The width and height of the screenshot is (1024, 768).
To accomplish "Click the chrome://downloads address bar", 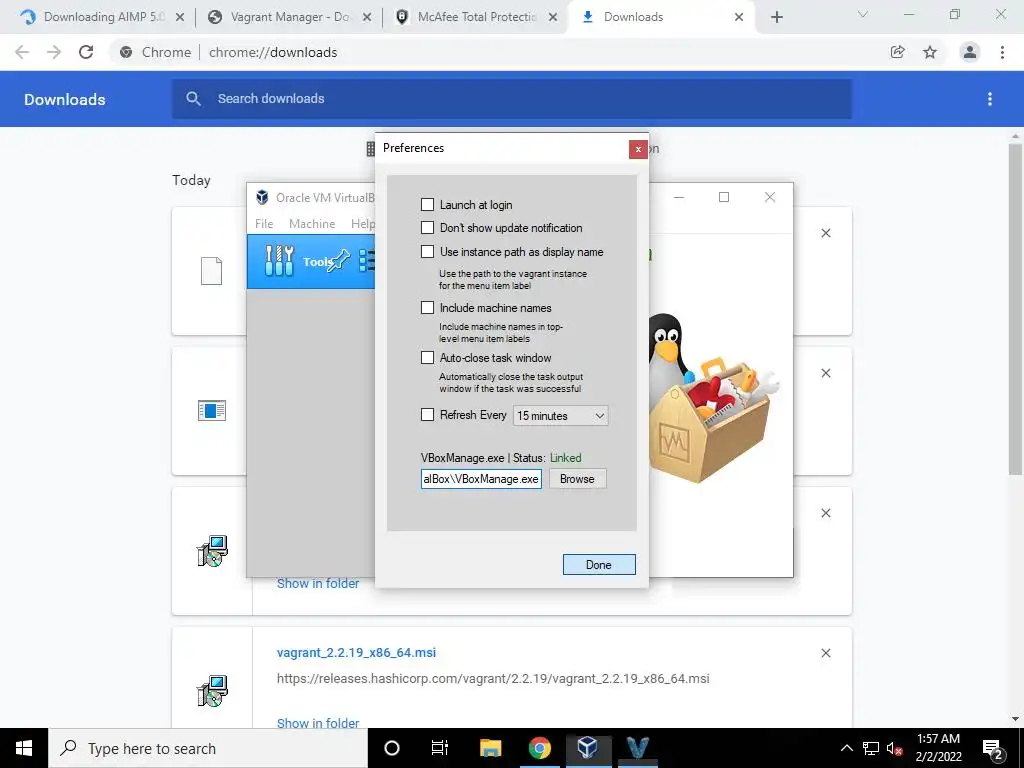I will click(496, 52).
